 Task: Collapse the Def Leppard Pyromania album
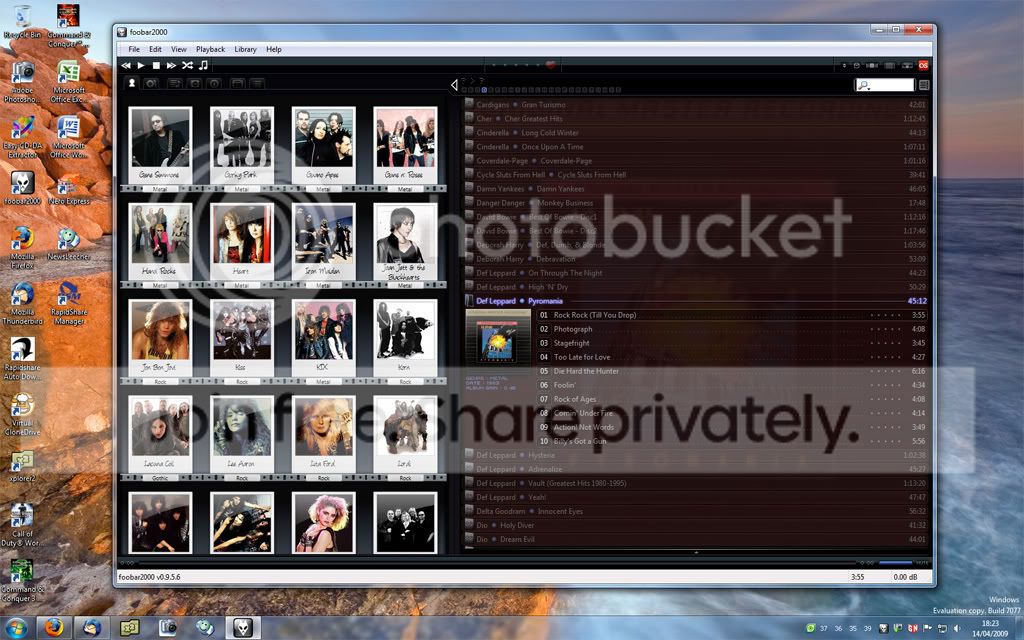(x=696, y=301)
